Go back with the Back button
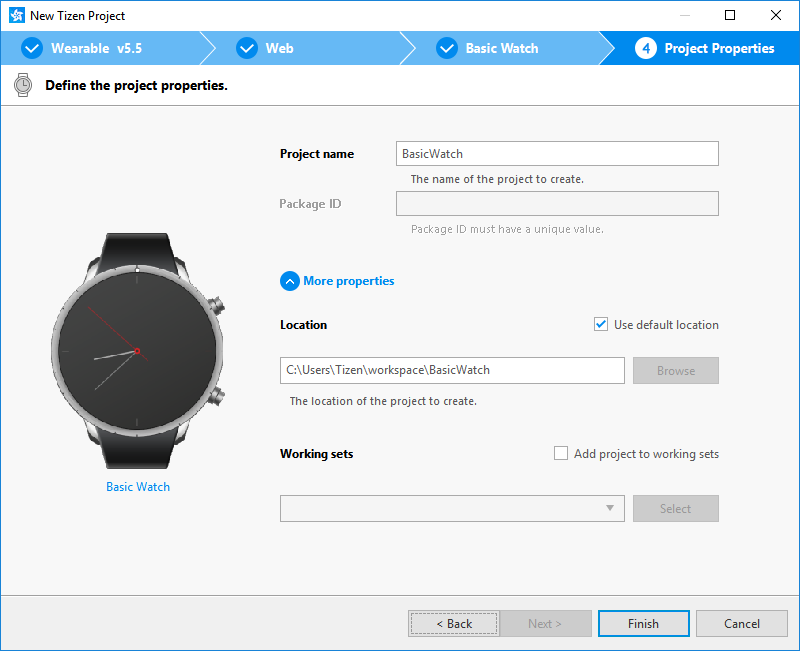800x651 pixels. 453,624
